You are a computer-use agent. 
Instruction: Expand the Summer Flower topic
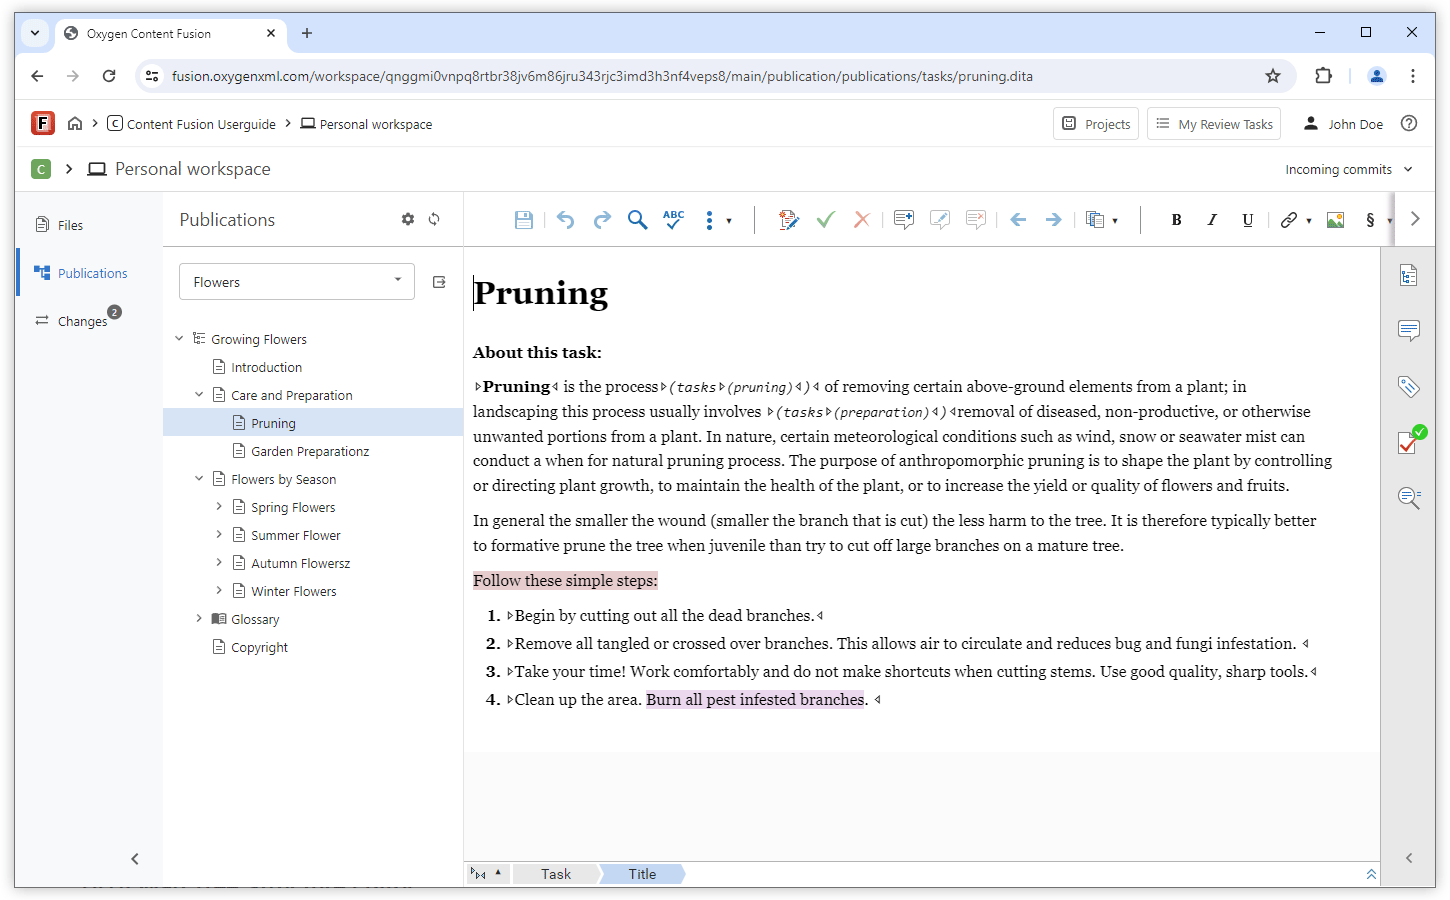coord(219,535)
